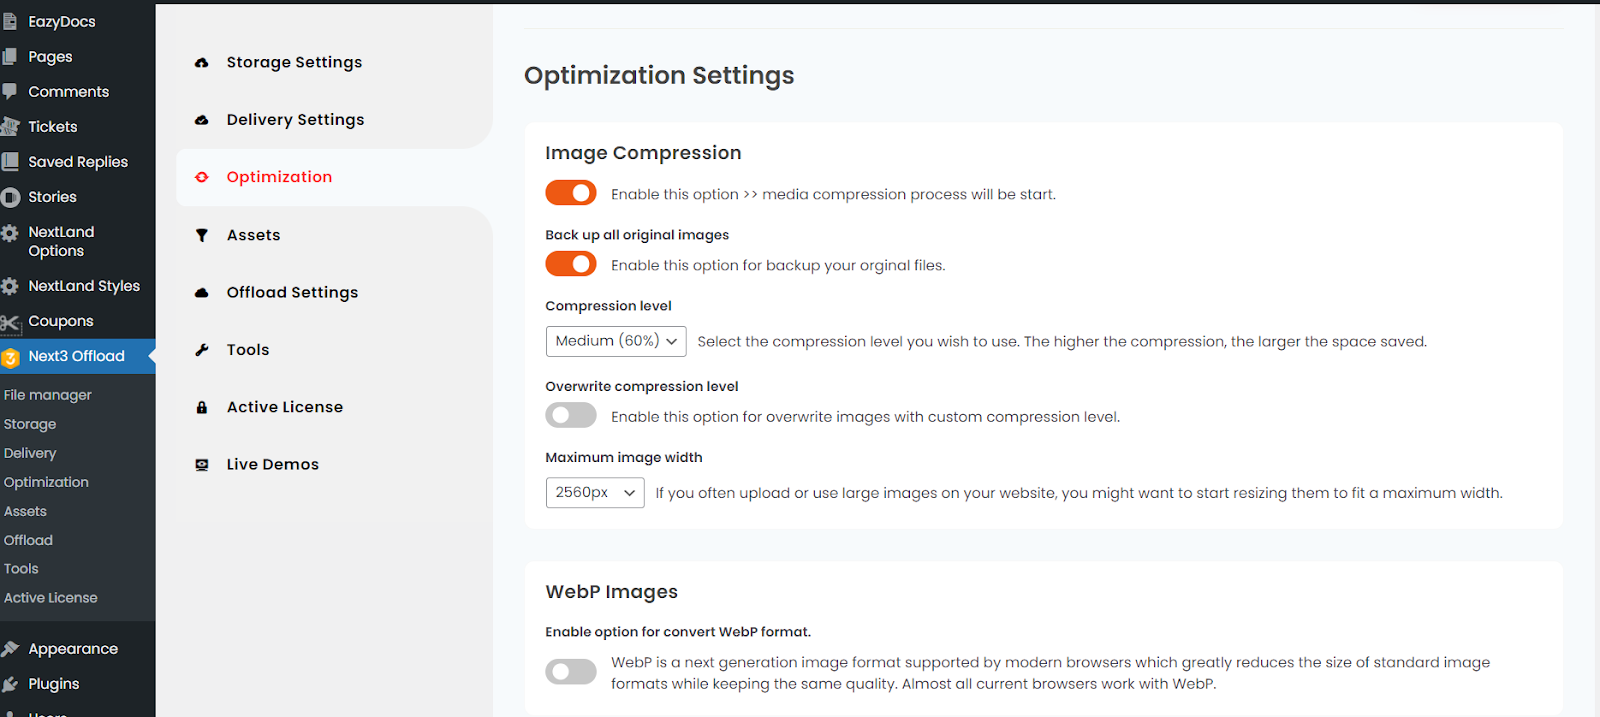Click the Storage Settings cloud icon
1600x717 pixels.
point(202,63)
